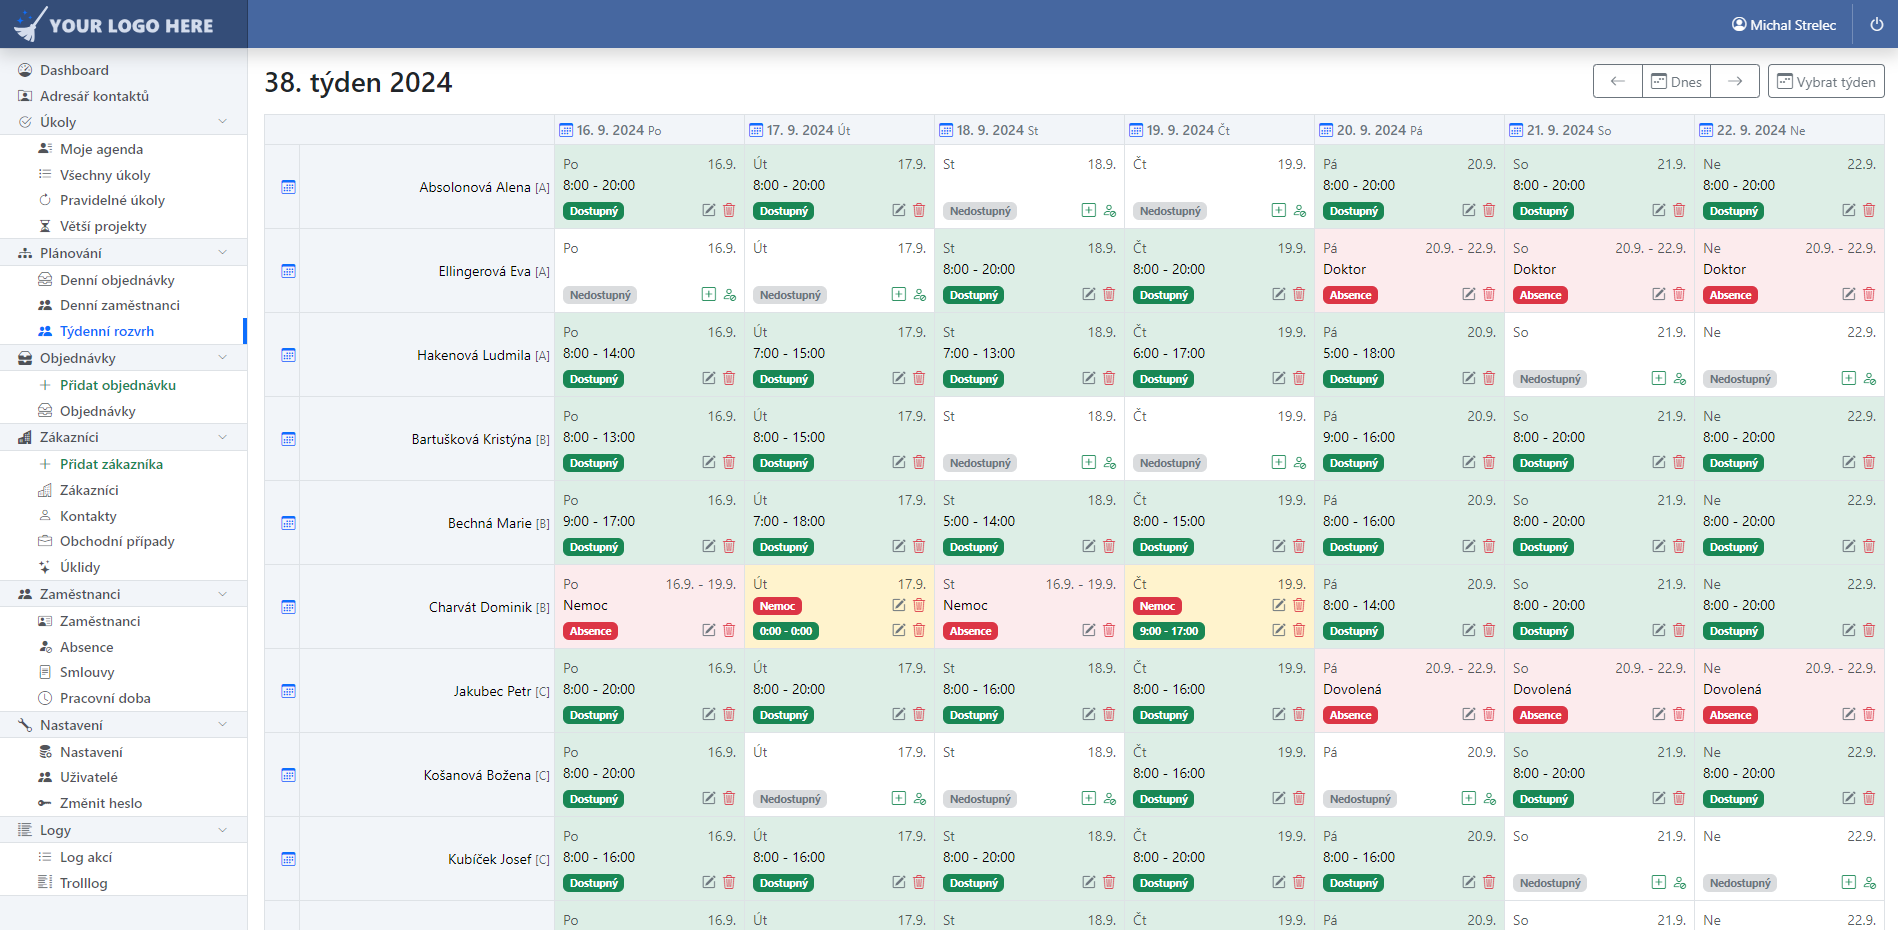Delete Bartušková Kristýna 9:00 - 16:00 shift

(1489, 462)
